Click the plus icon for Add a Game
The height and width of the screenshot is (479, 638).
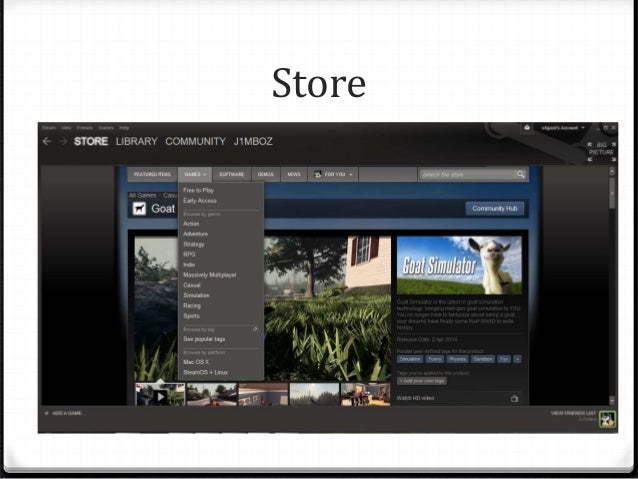point(46,413)
